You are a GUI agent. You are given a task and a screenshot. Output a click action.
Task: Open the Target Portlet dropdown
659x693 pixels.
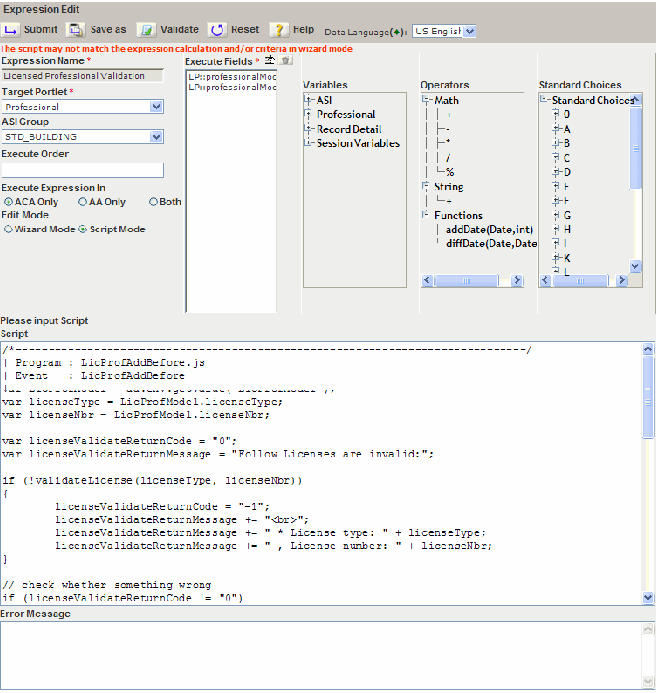tap(83, 106)
